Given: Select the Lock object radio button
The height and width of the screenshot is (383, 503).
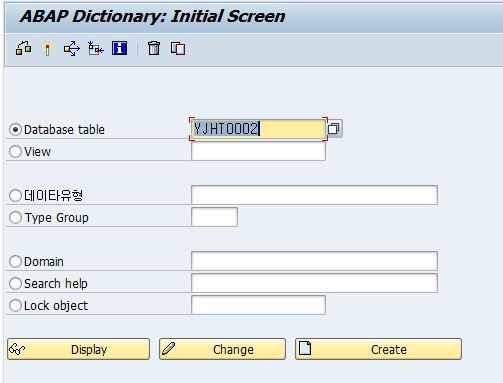Looking at the screenshot, I should click(15, 306).
